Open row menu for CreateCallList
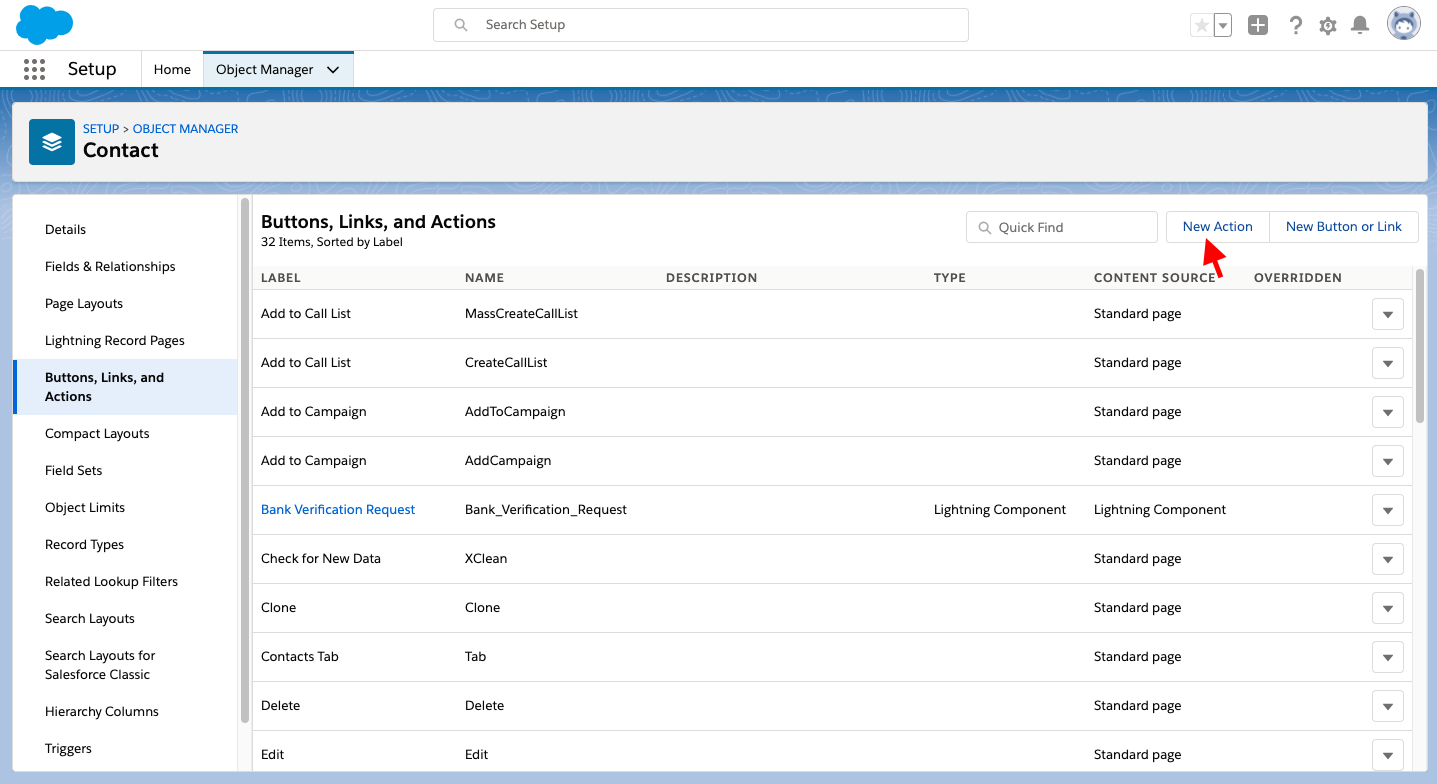1437x784 pixels. tap(1387, 363)
